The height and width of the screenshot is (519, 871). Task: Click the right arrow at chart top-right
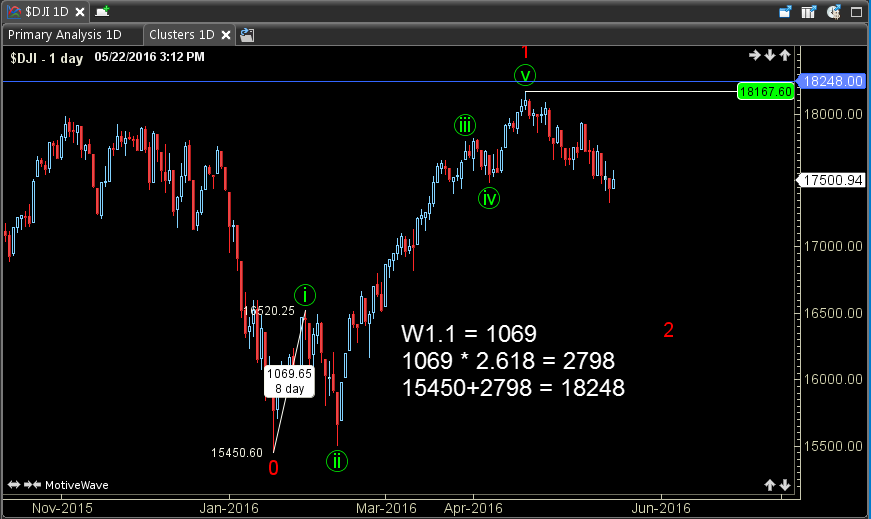click(x=754, y=55)
